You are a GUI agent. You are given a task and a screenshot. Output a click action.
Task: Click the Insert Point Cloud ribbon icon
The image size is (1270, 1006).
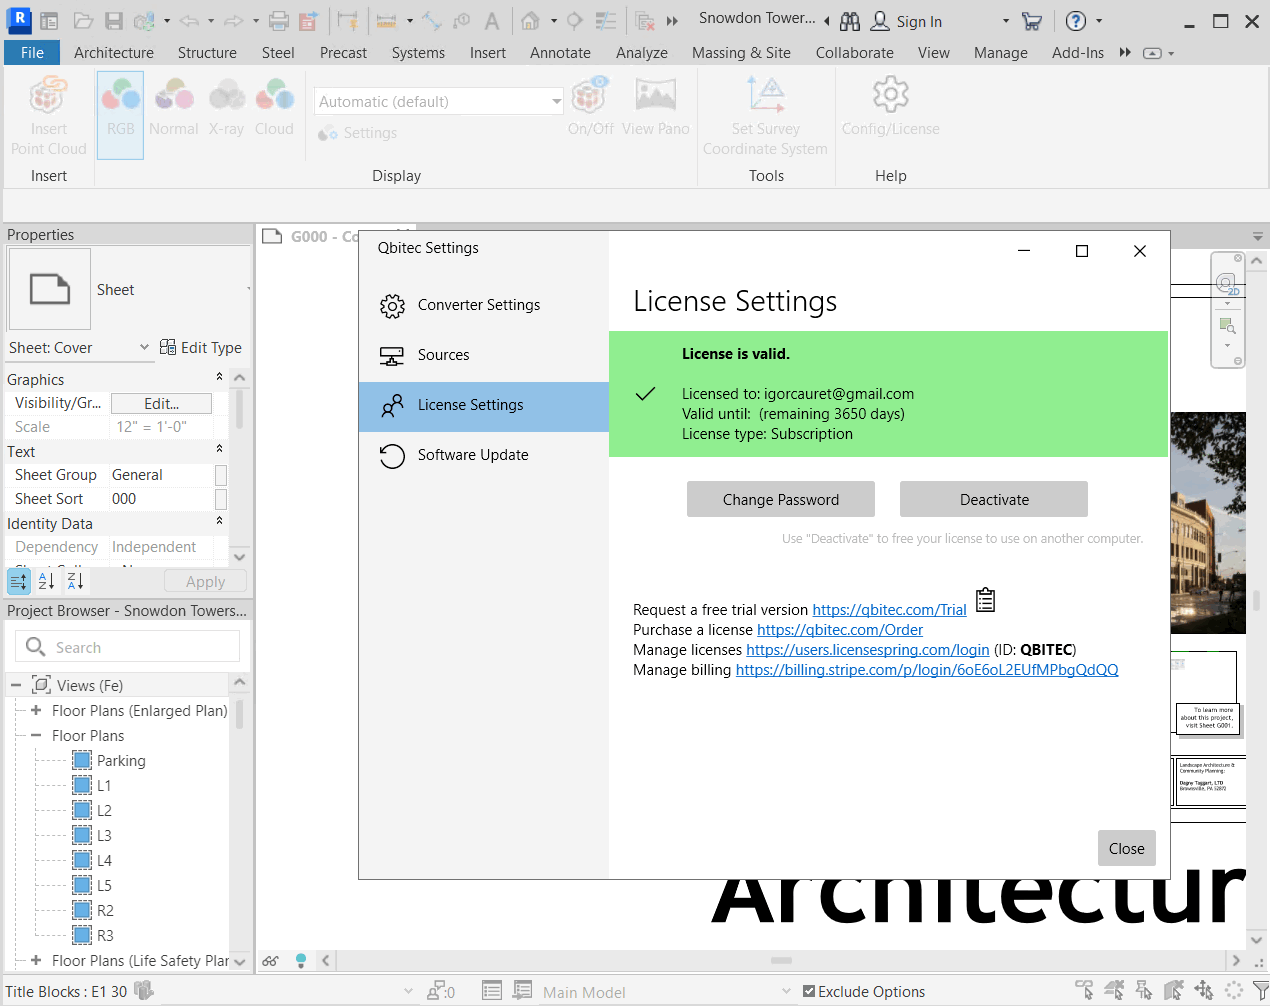[x=48, y=97]
